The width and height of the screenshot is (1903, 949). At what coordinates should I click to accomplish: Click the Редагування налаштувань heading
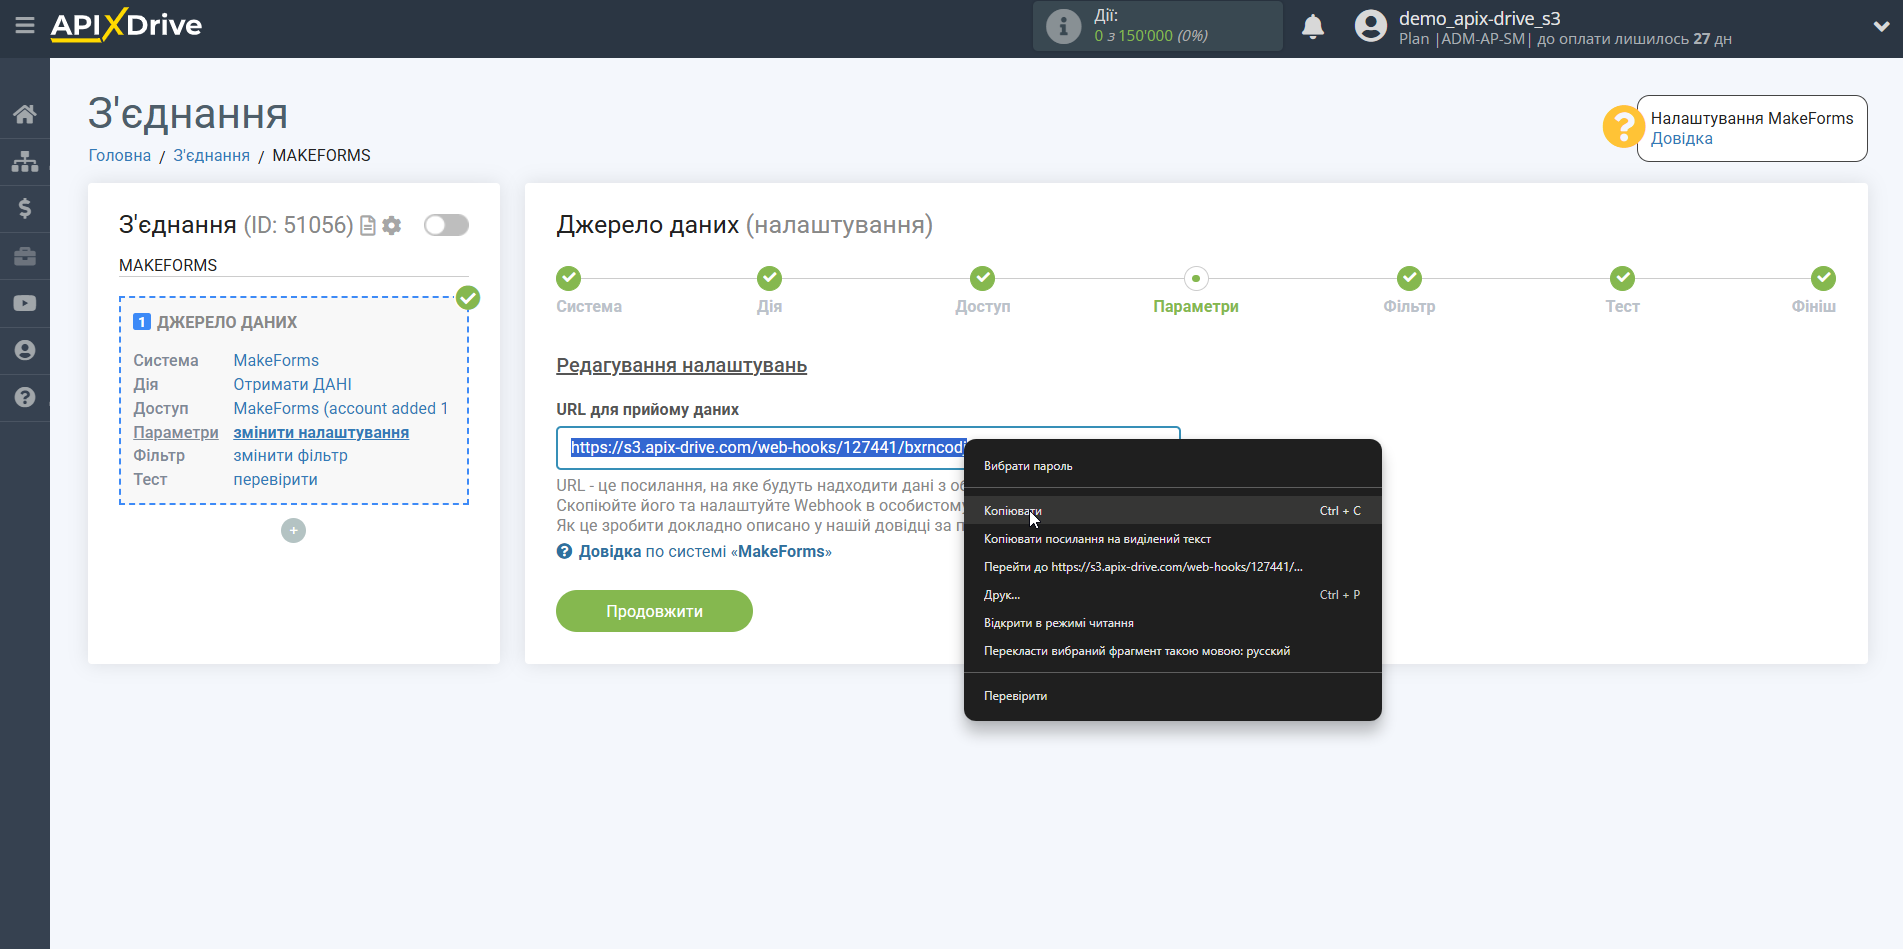click(681, 365)
